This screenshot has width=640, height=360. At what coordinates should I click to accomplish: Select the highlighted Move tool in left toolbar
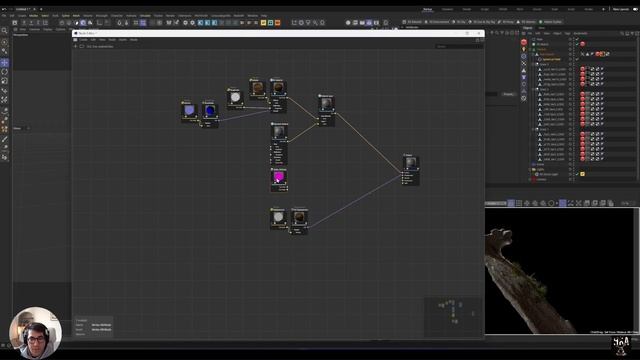click(x=4, y=62)
